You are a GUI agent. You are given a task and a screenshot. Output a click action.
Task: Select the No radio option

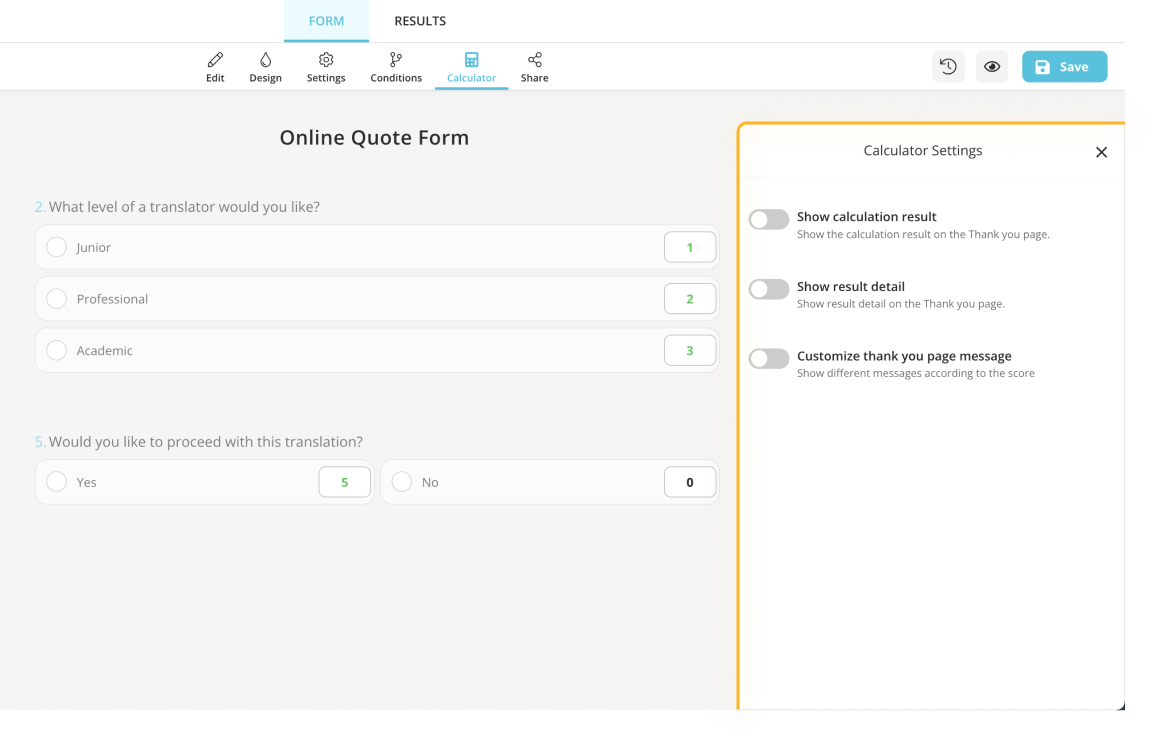402,482
